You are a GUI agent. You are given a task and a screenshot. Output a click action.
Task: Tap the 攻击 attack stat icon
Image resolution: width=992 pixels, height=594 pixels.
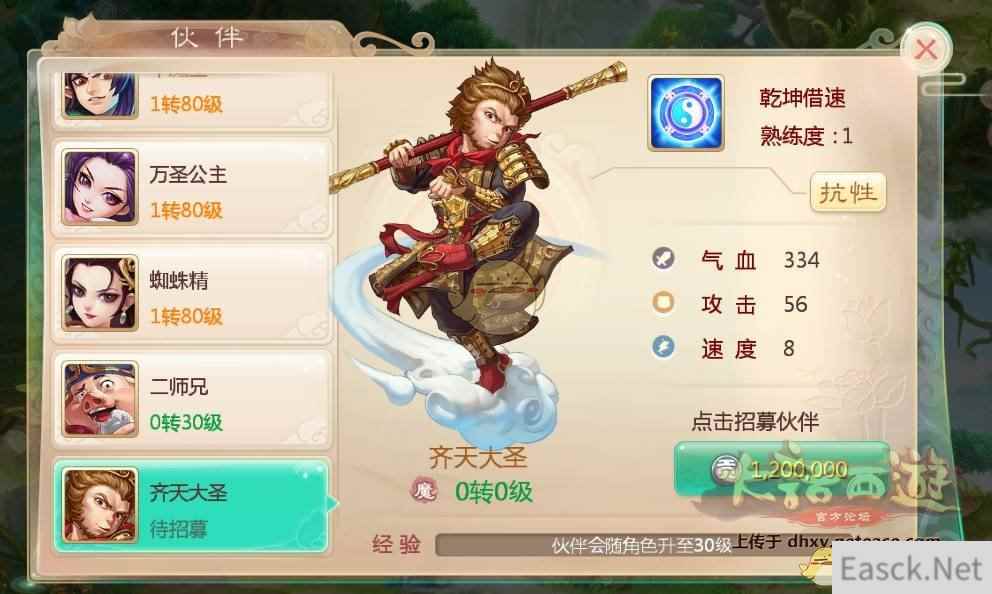[663, 302]
